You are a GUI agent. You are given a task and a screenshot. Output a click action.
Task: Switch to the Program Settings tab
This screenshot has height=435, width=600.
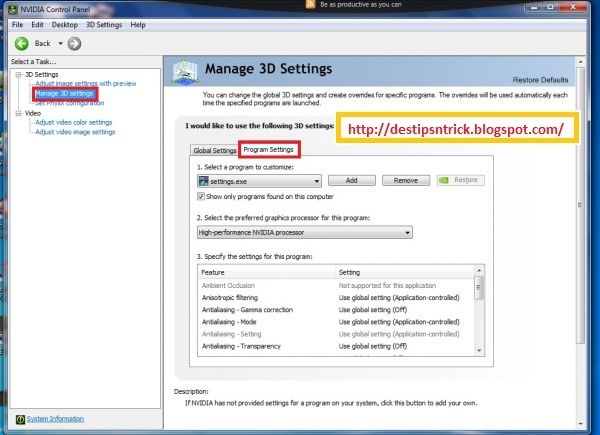[269, 150]
